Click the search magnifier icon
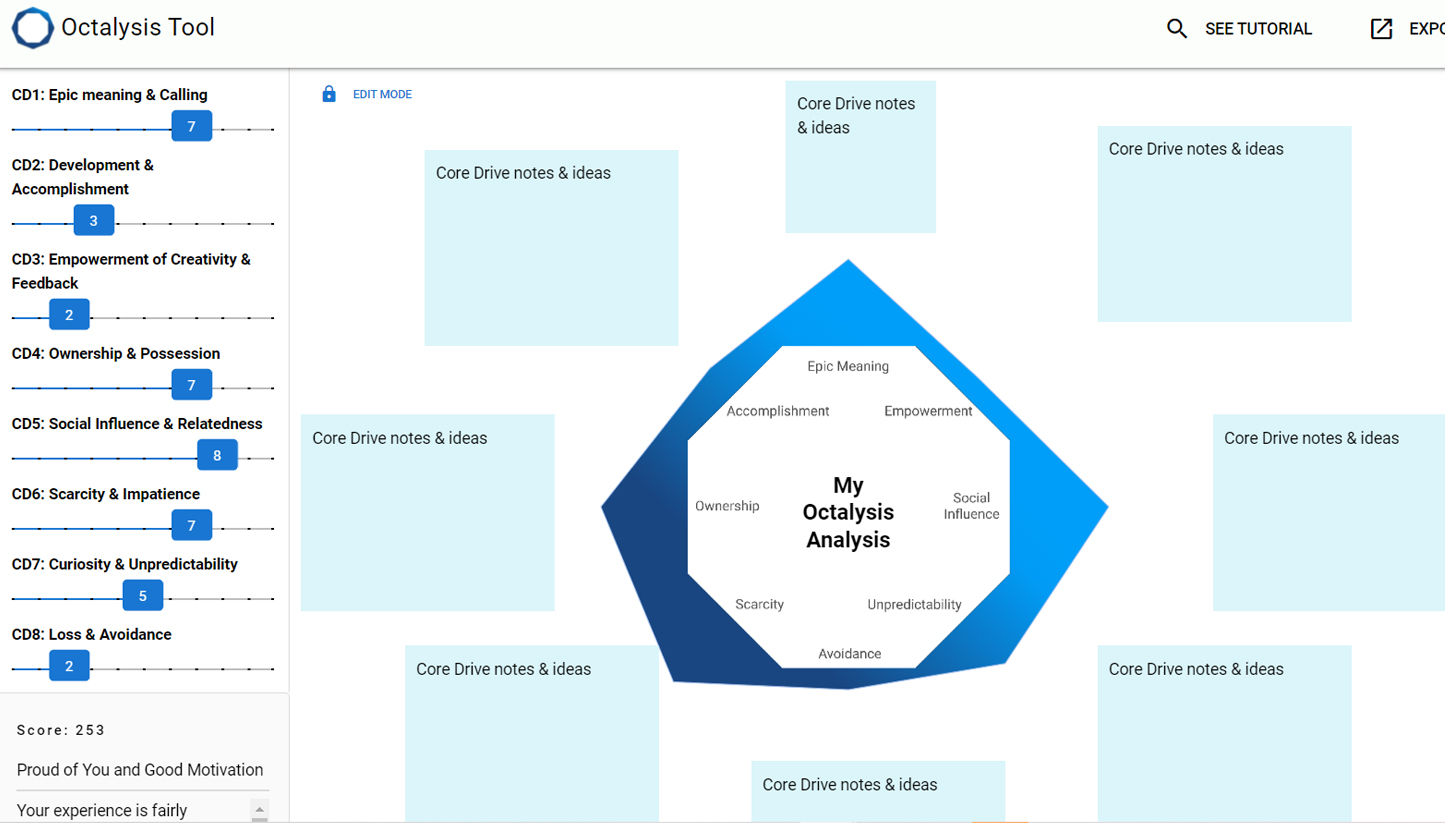The height and width of the screenshot is (823, 1445). pyautogui.click(x=1177, y=29)
